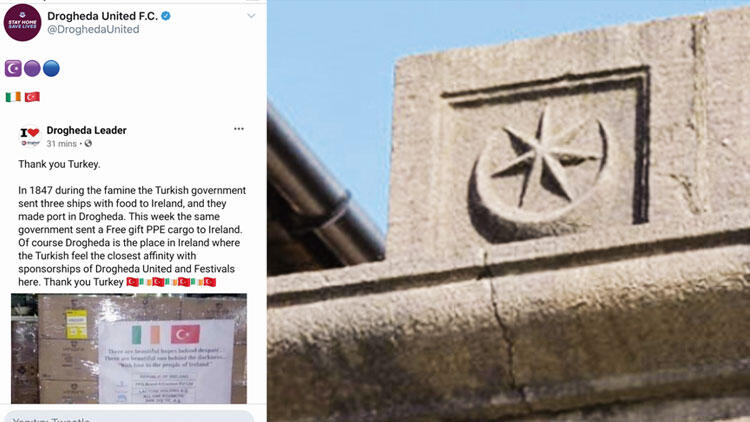Open Drogheda Leader page avatar
This screenshot has width=750, height=422.
click(30, 136)
